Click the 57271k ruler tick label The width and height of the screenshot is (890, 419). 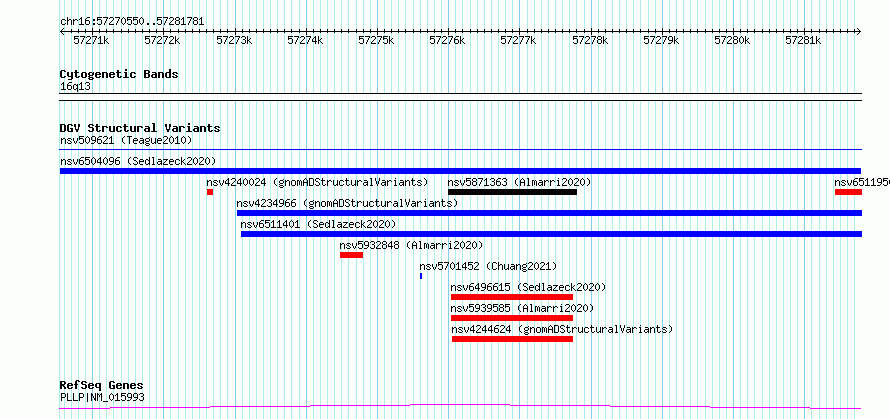pyautogui.click(x=91, y=40)
